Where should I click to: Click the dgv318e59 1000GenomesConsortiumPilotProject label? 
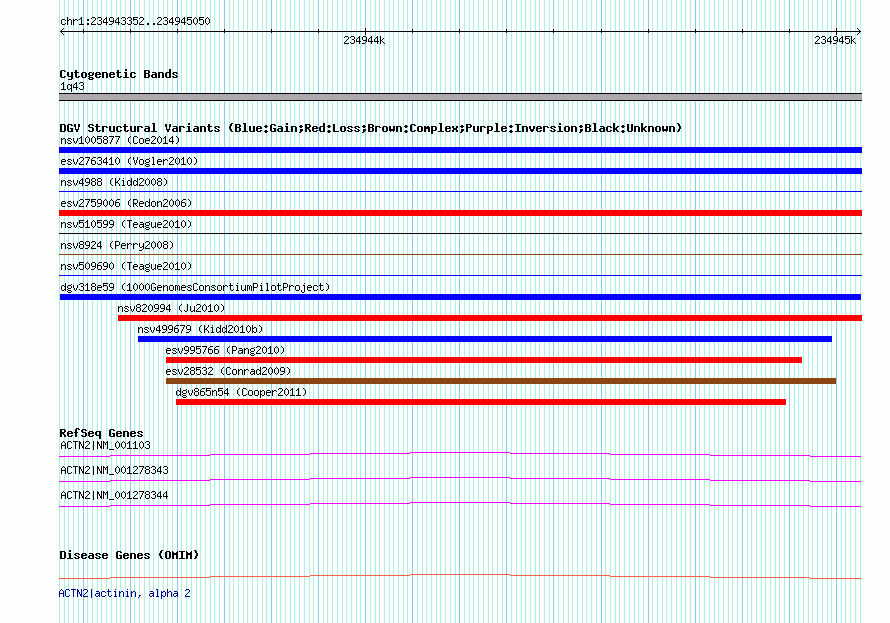click(x=195, y=287)
